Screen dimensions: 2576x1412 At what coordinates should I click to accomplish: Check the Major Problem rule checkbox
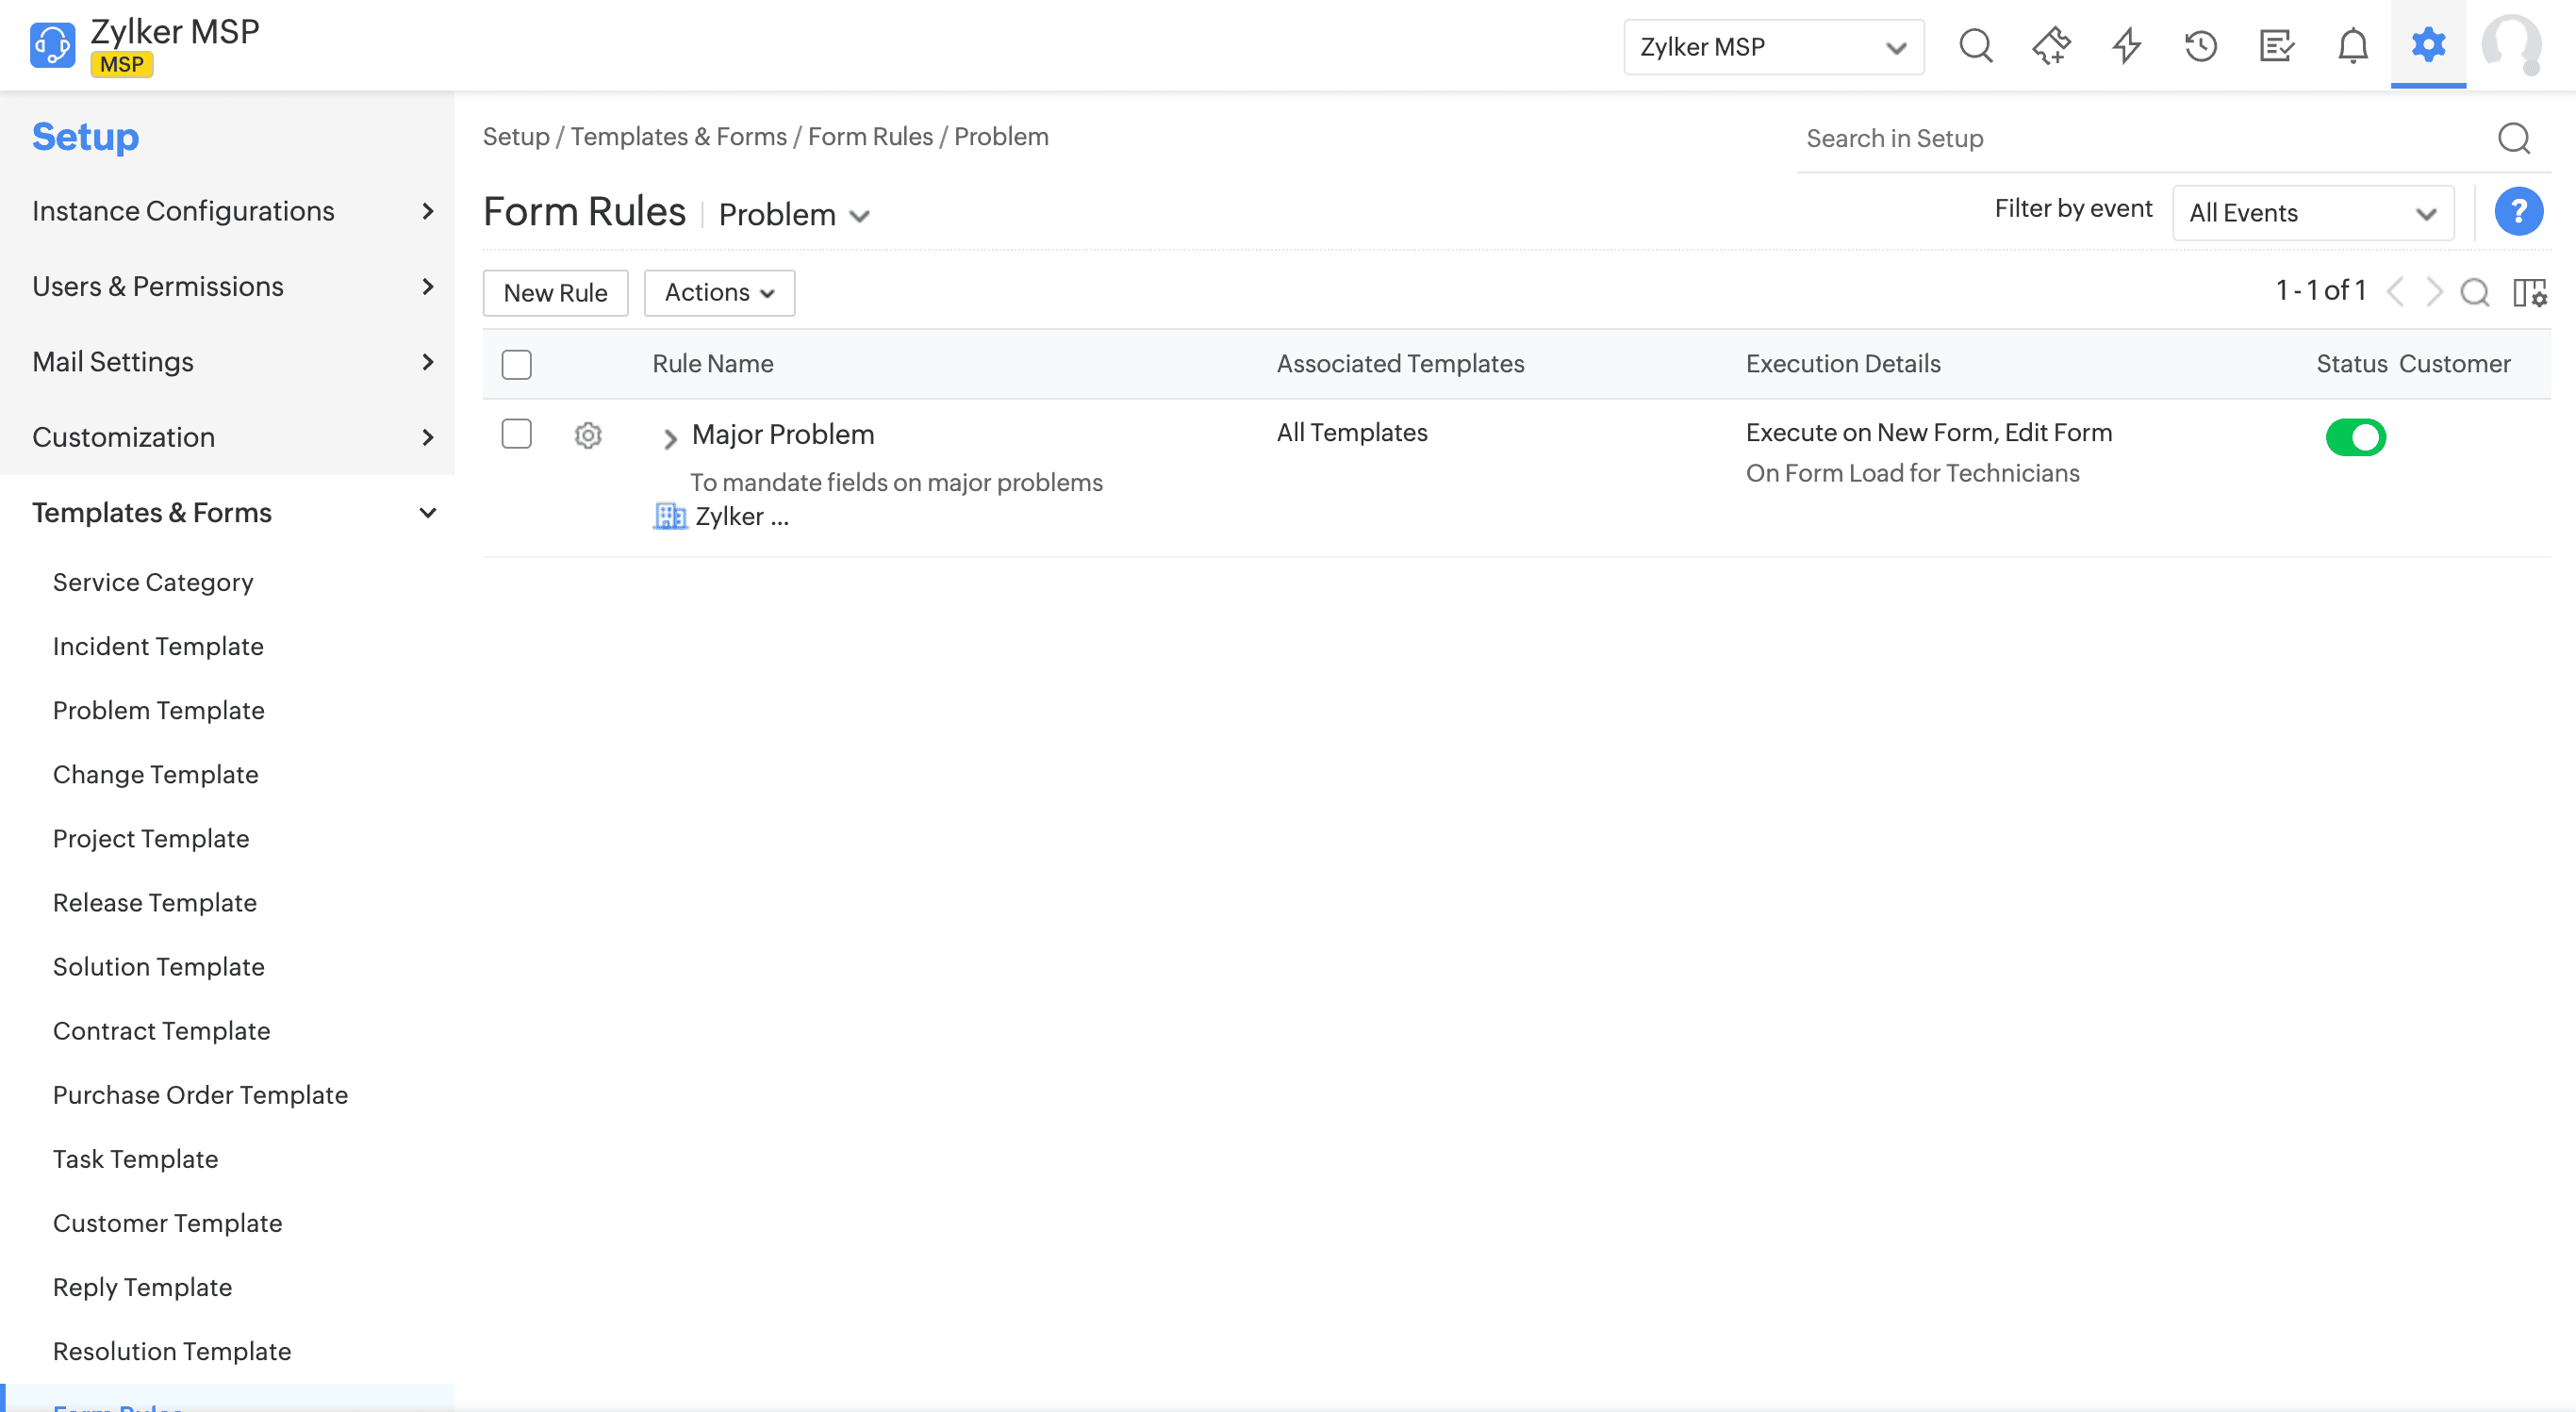click(x=516, y=434)
